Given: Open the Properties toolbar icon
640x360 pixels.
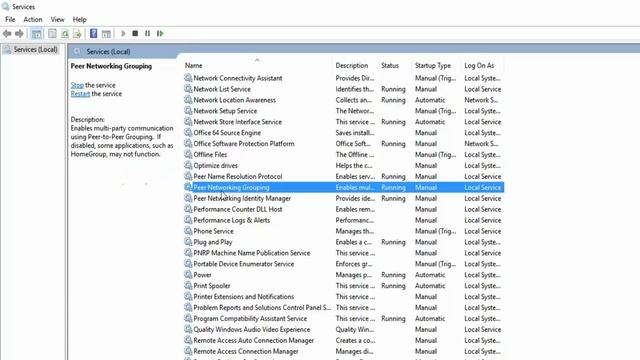Looking at the screenshot, I should tap(52, 33).
